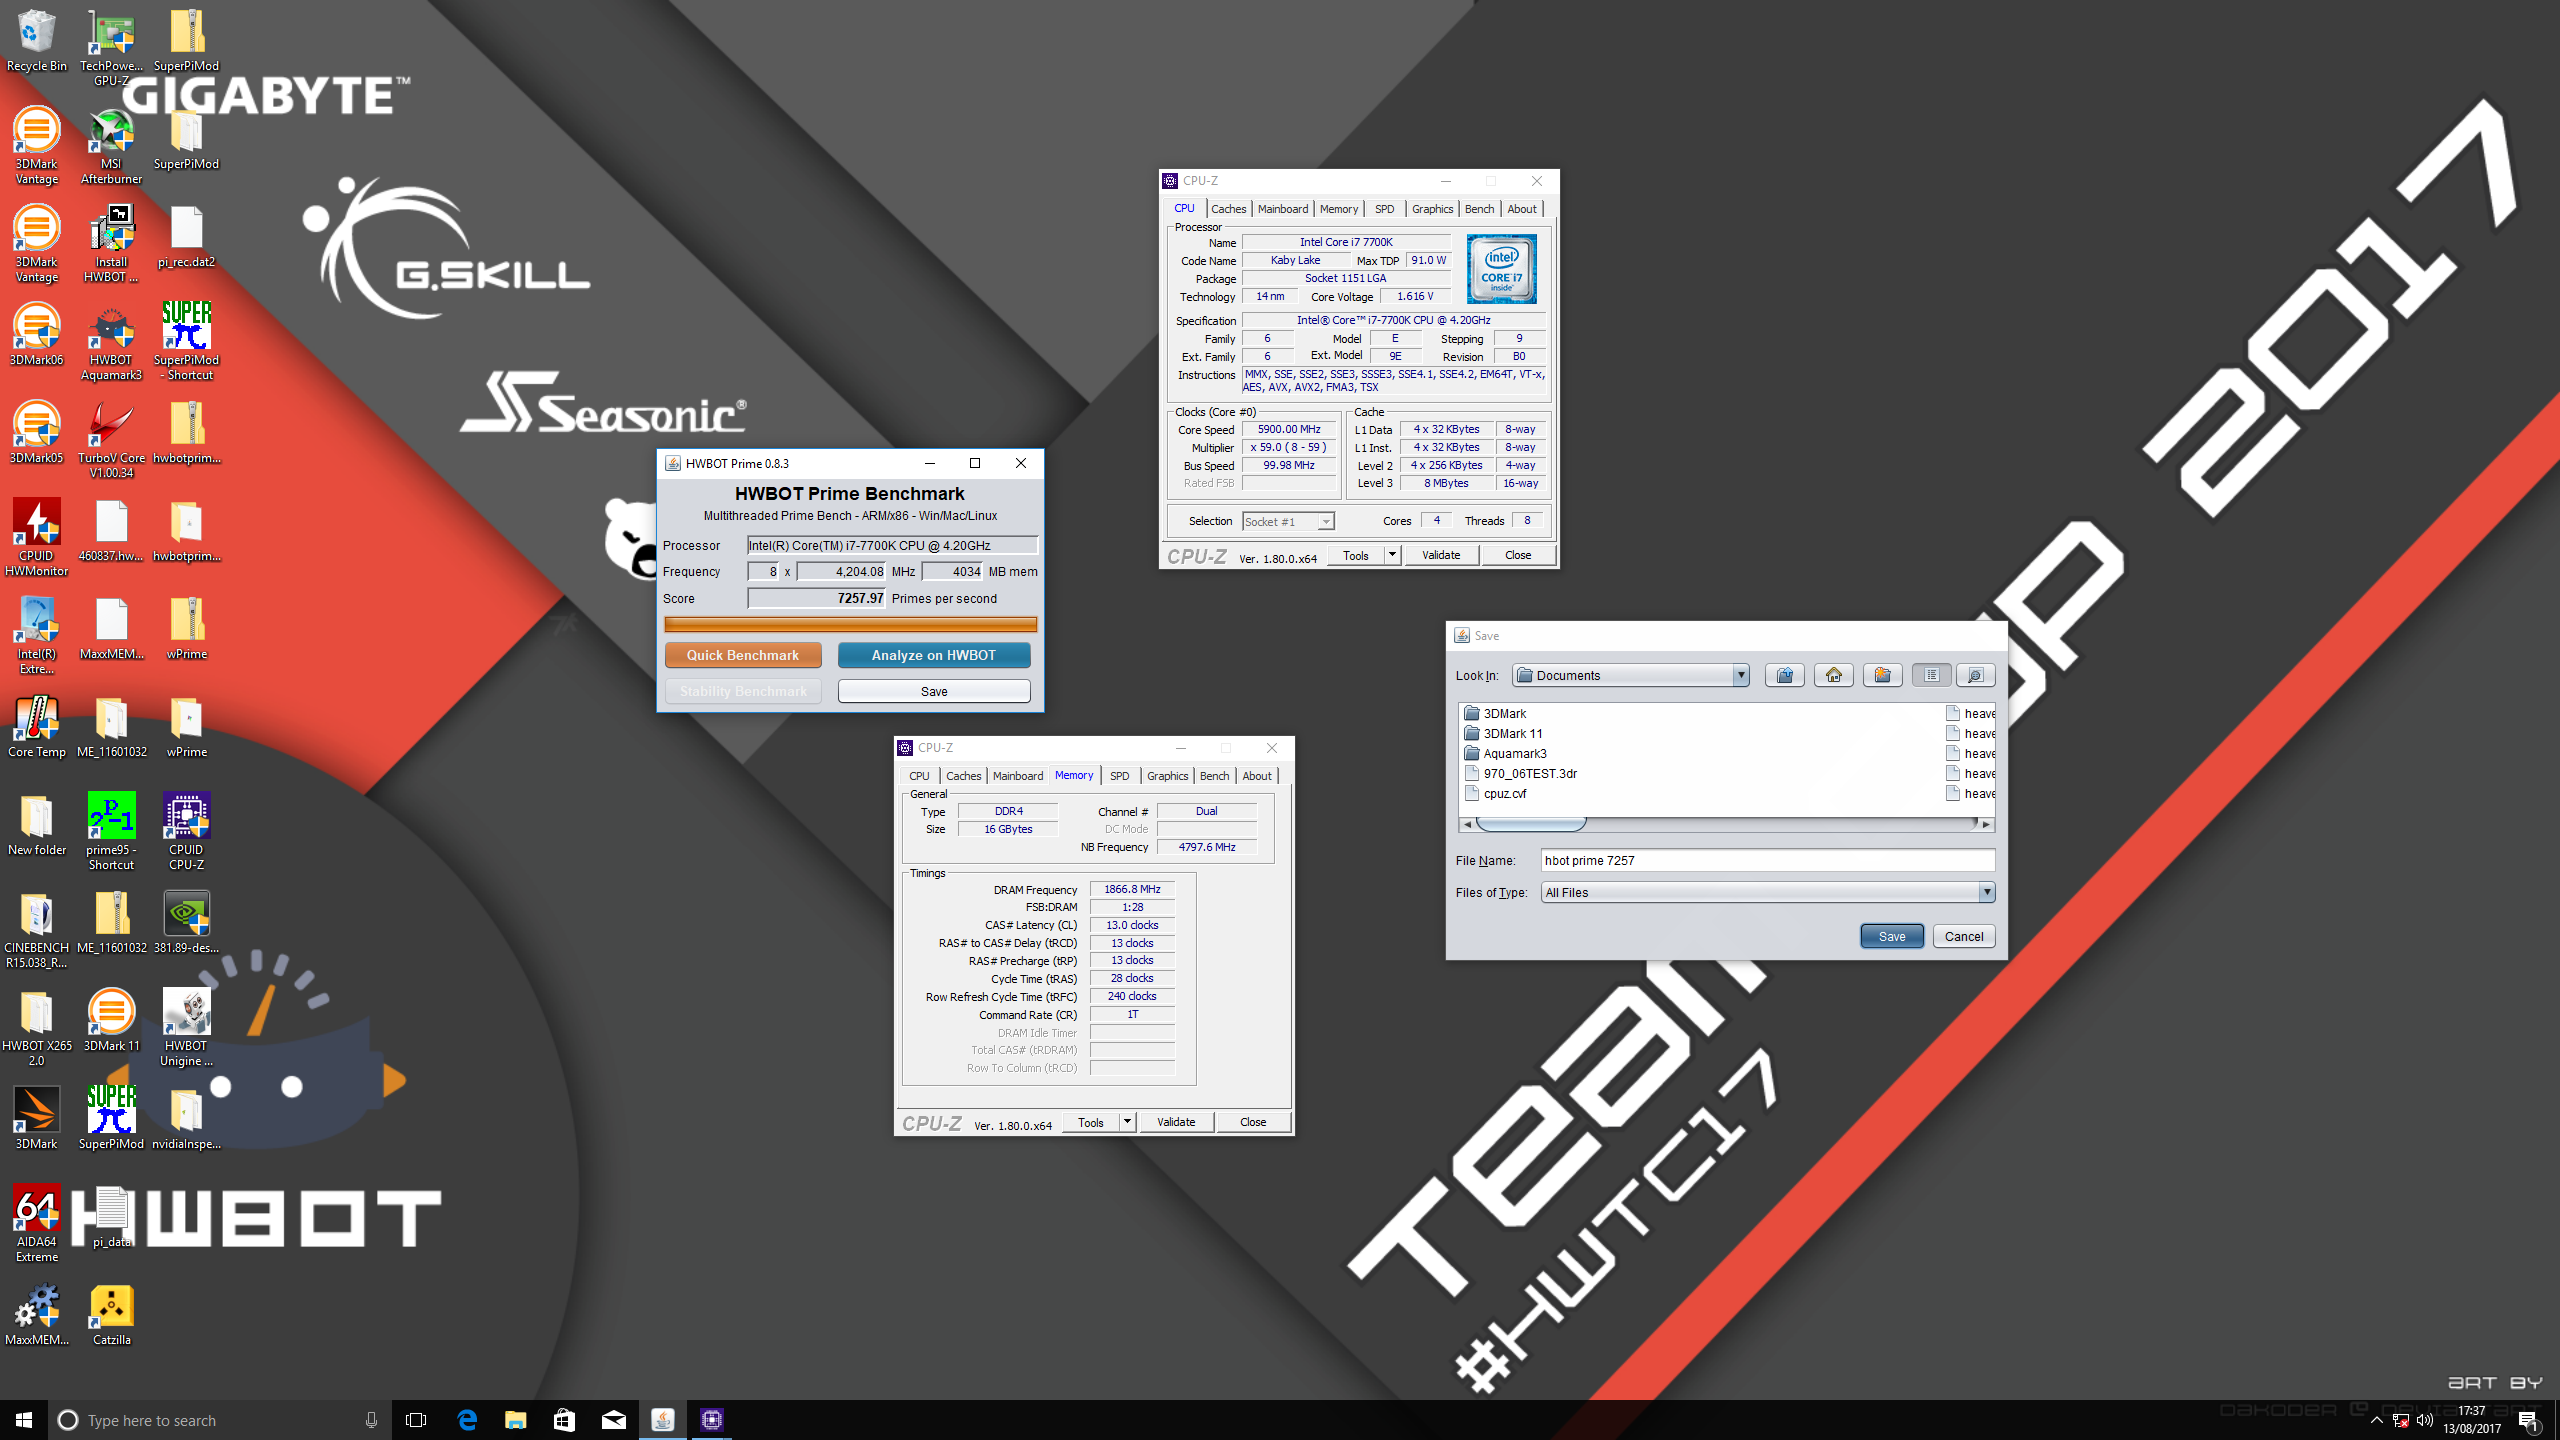Open the Mail icon in the taskbar

click(613, 1420)
